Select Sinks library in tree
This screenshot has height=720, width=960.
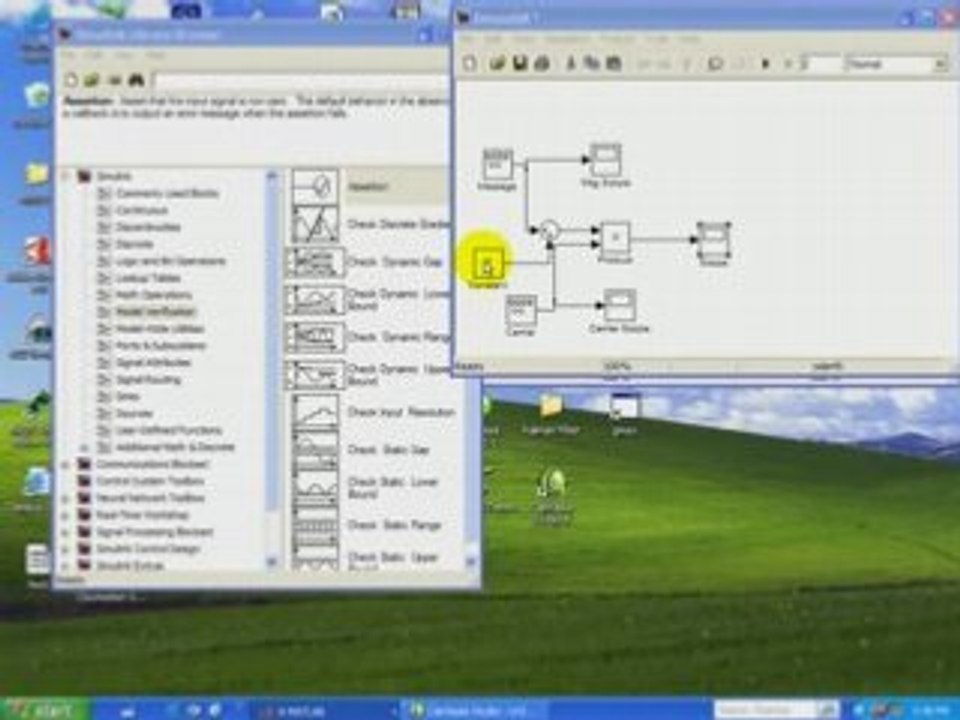click(128, 397)
